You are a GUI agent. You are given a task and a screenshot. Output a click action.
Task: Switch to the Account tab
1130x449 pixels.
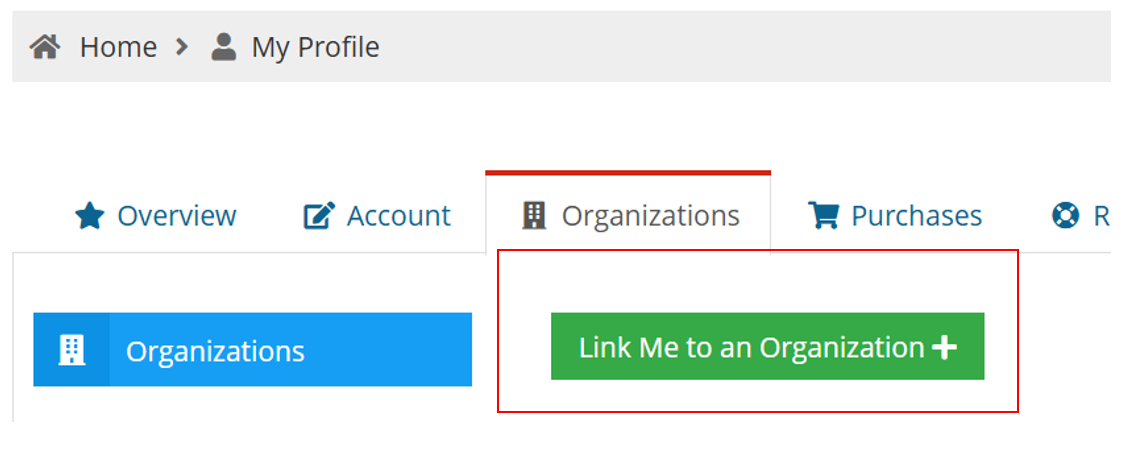coord(399,215)
